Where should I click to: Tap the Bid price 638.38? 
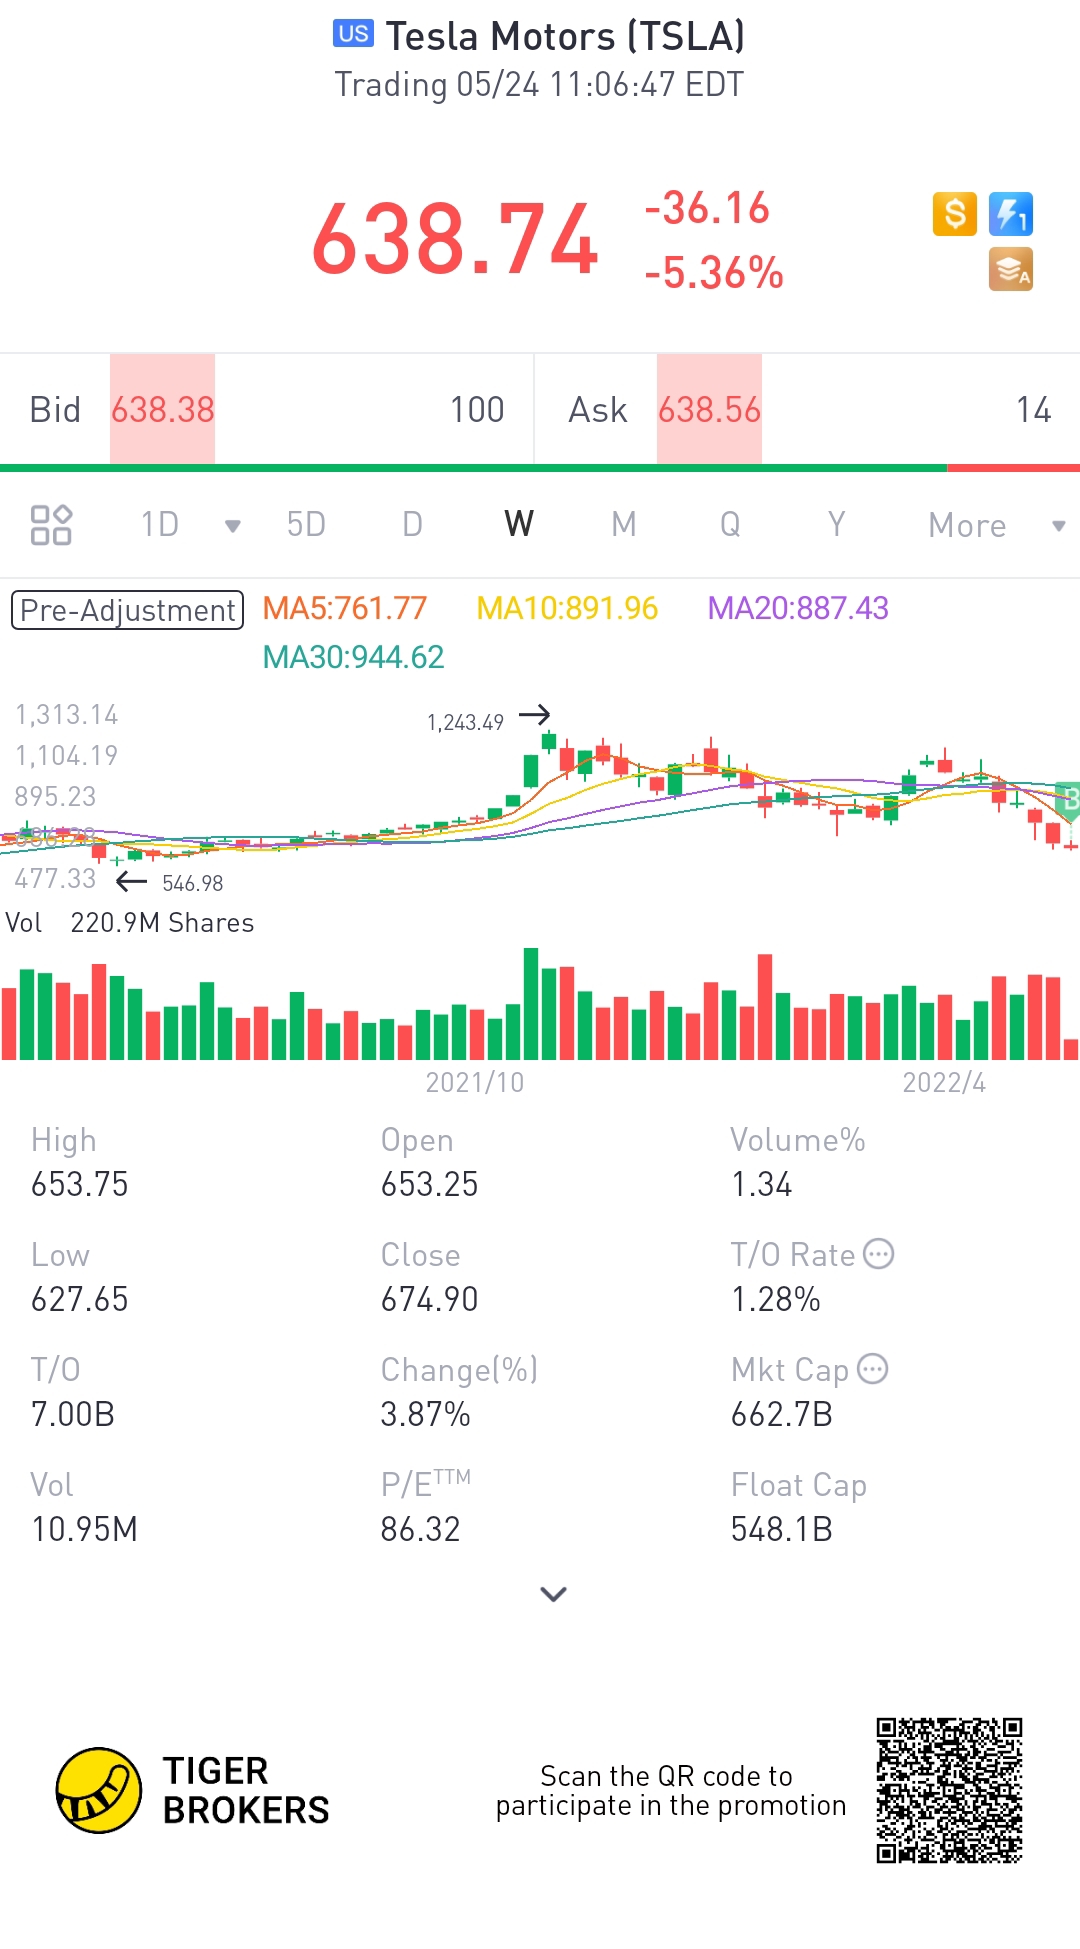coord(162,410)
